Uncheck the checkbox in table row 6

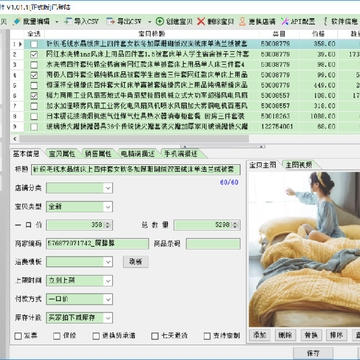tap(34, 96)
